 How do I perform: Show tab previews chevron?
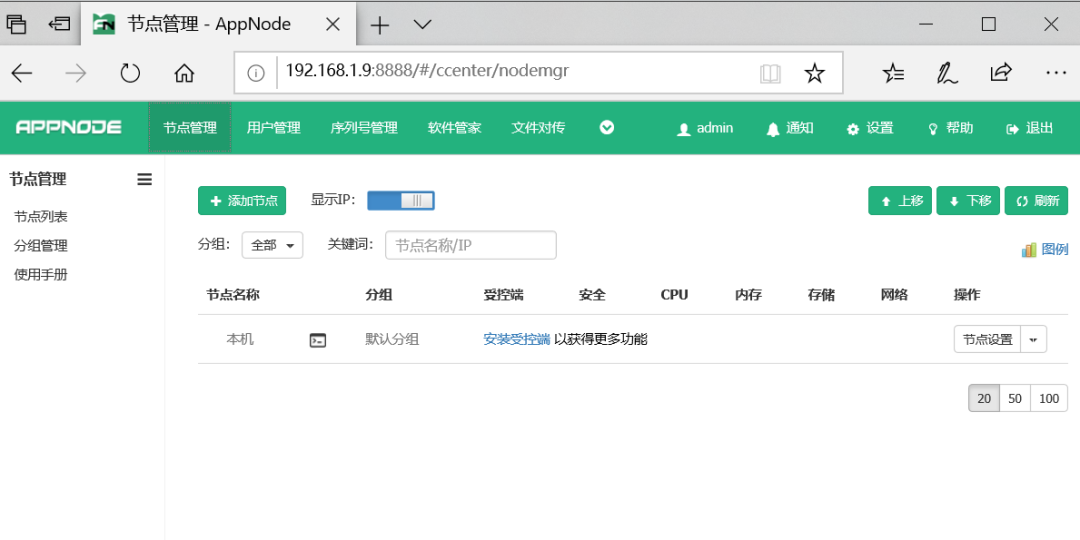click(422, 25)
